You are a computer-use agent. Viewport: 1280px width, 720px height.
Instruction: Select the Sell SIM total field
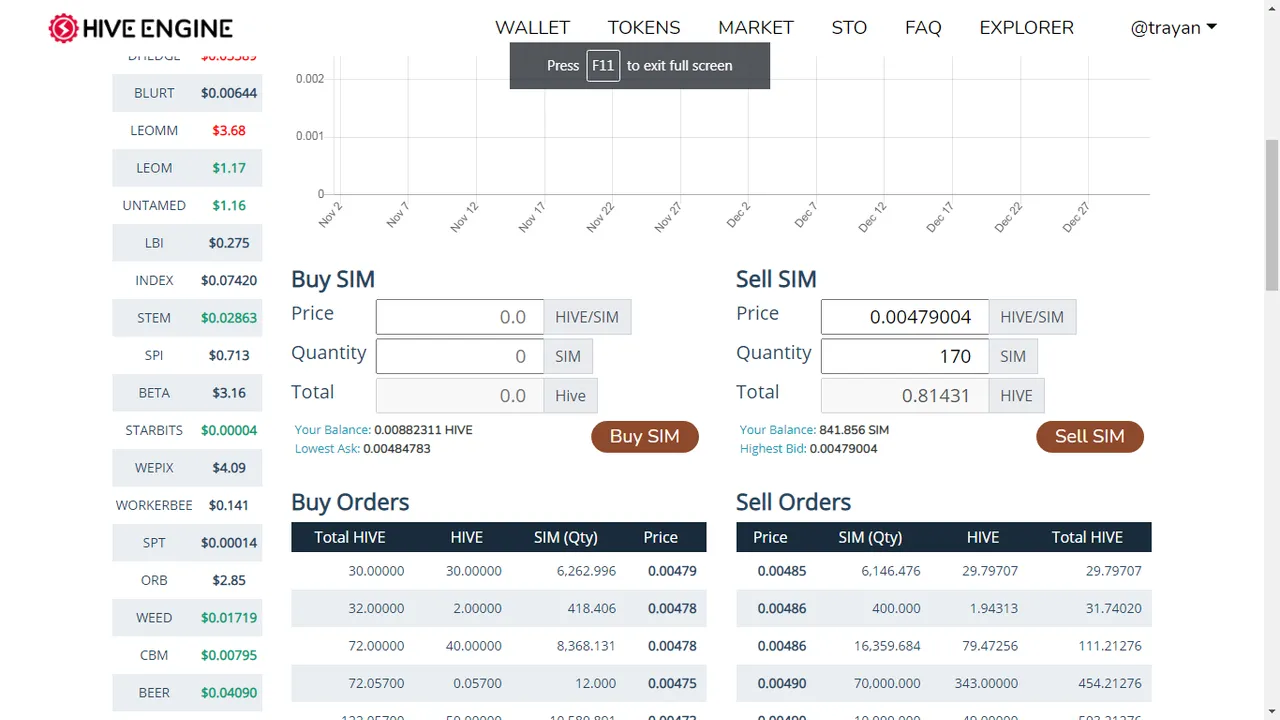[905, 396]
